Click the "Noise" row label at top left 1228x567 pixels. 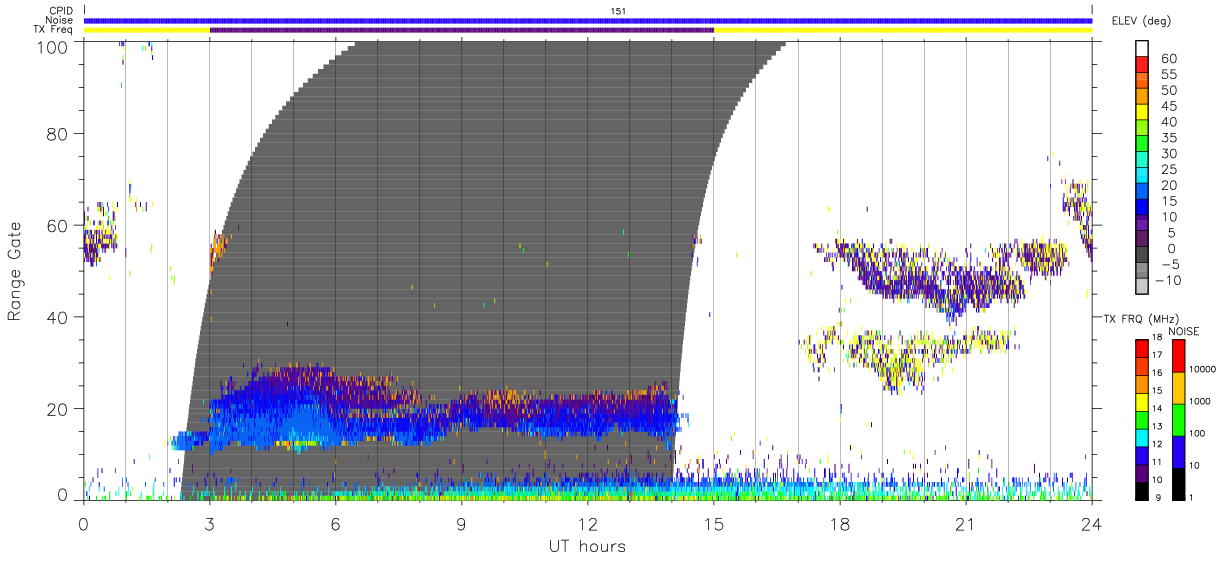coord(60,20)
